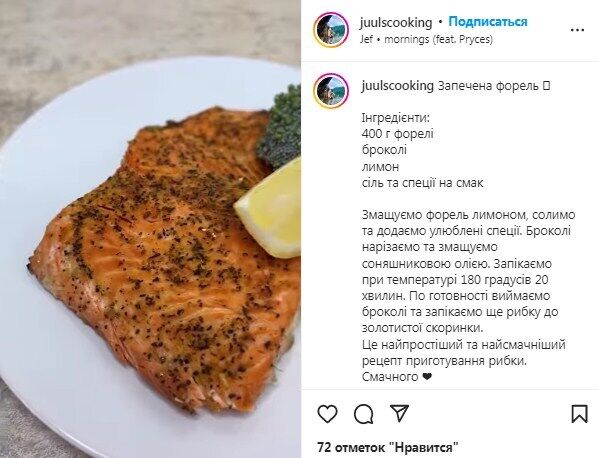Click the Смачного closing line
599x458 pixels.
(x=397, y=377)
